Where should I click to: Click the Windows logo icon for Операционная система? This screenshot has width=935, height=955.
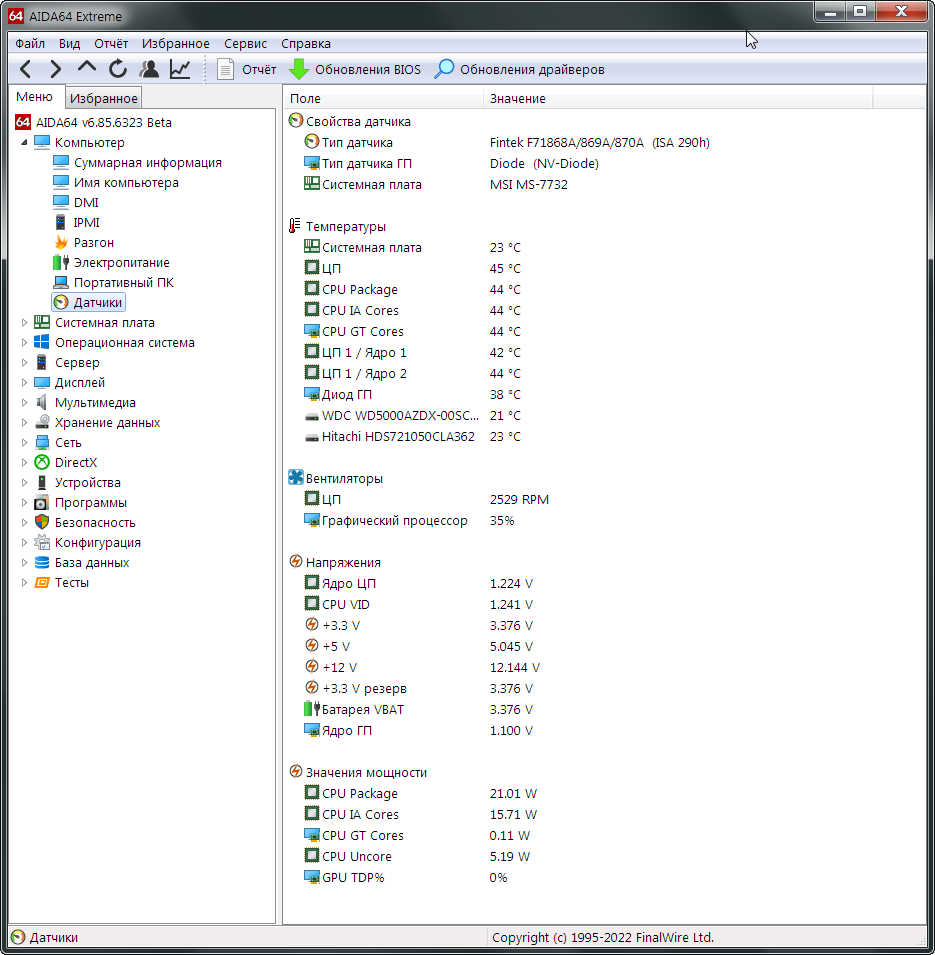(42, 342)
